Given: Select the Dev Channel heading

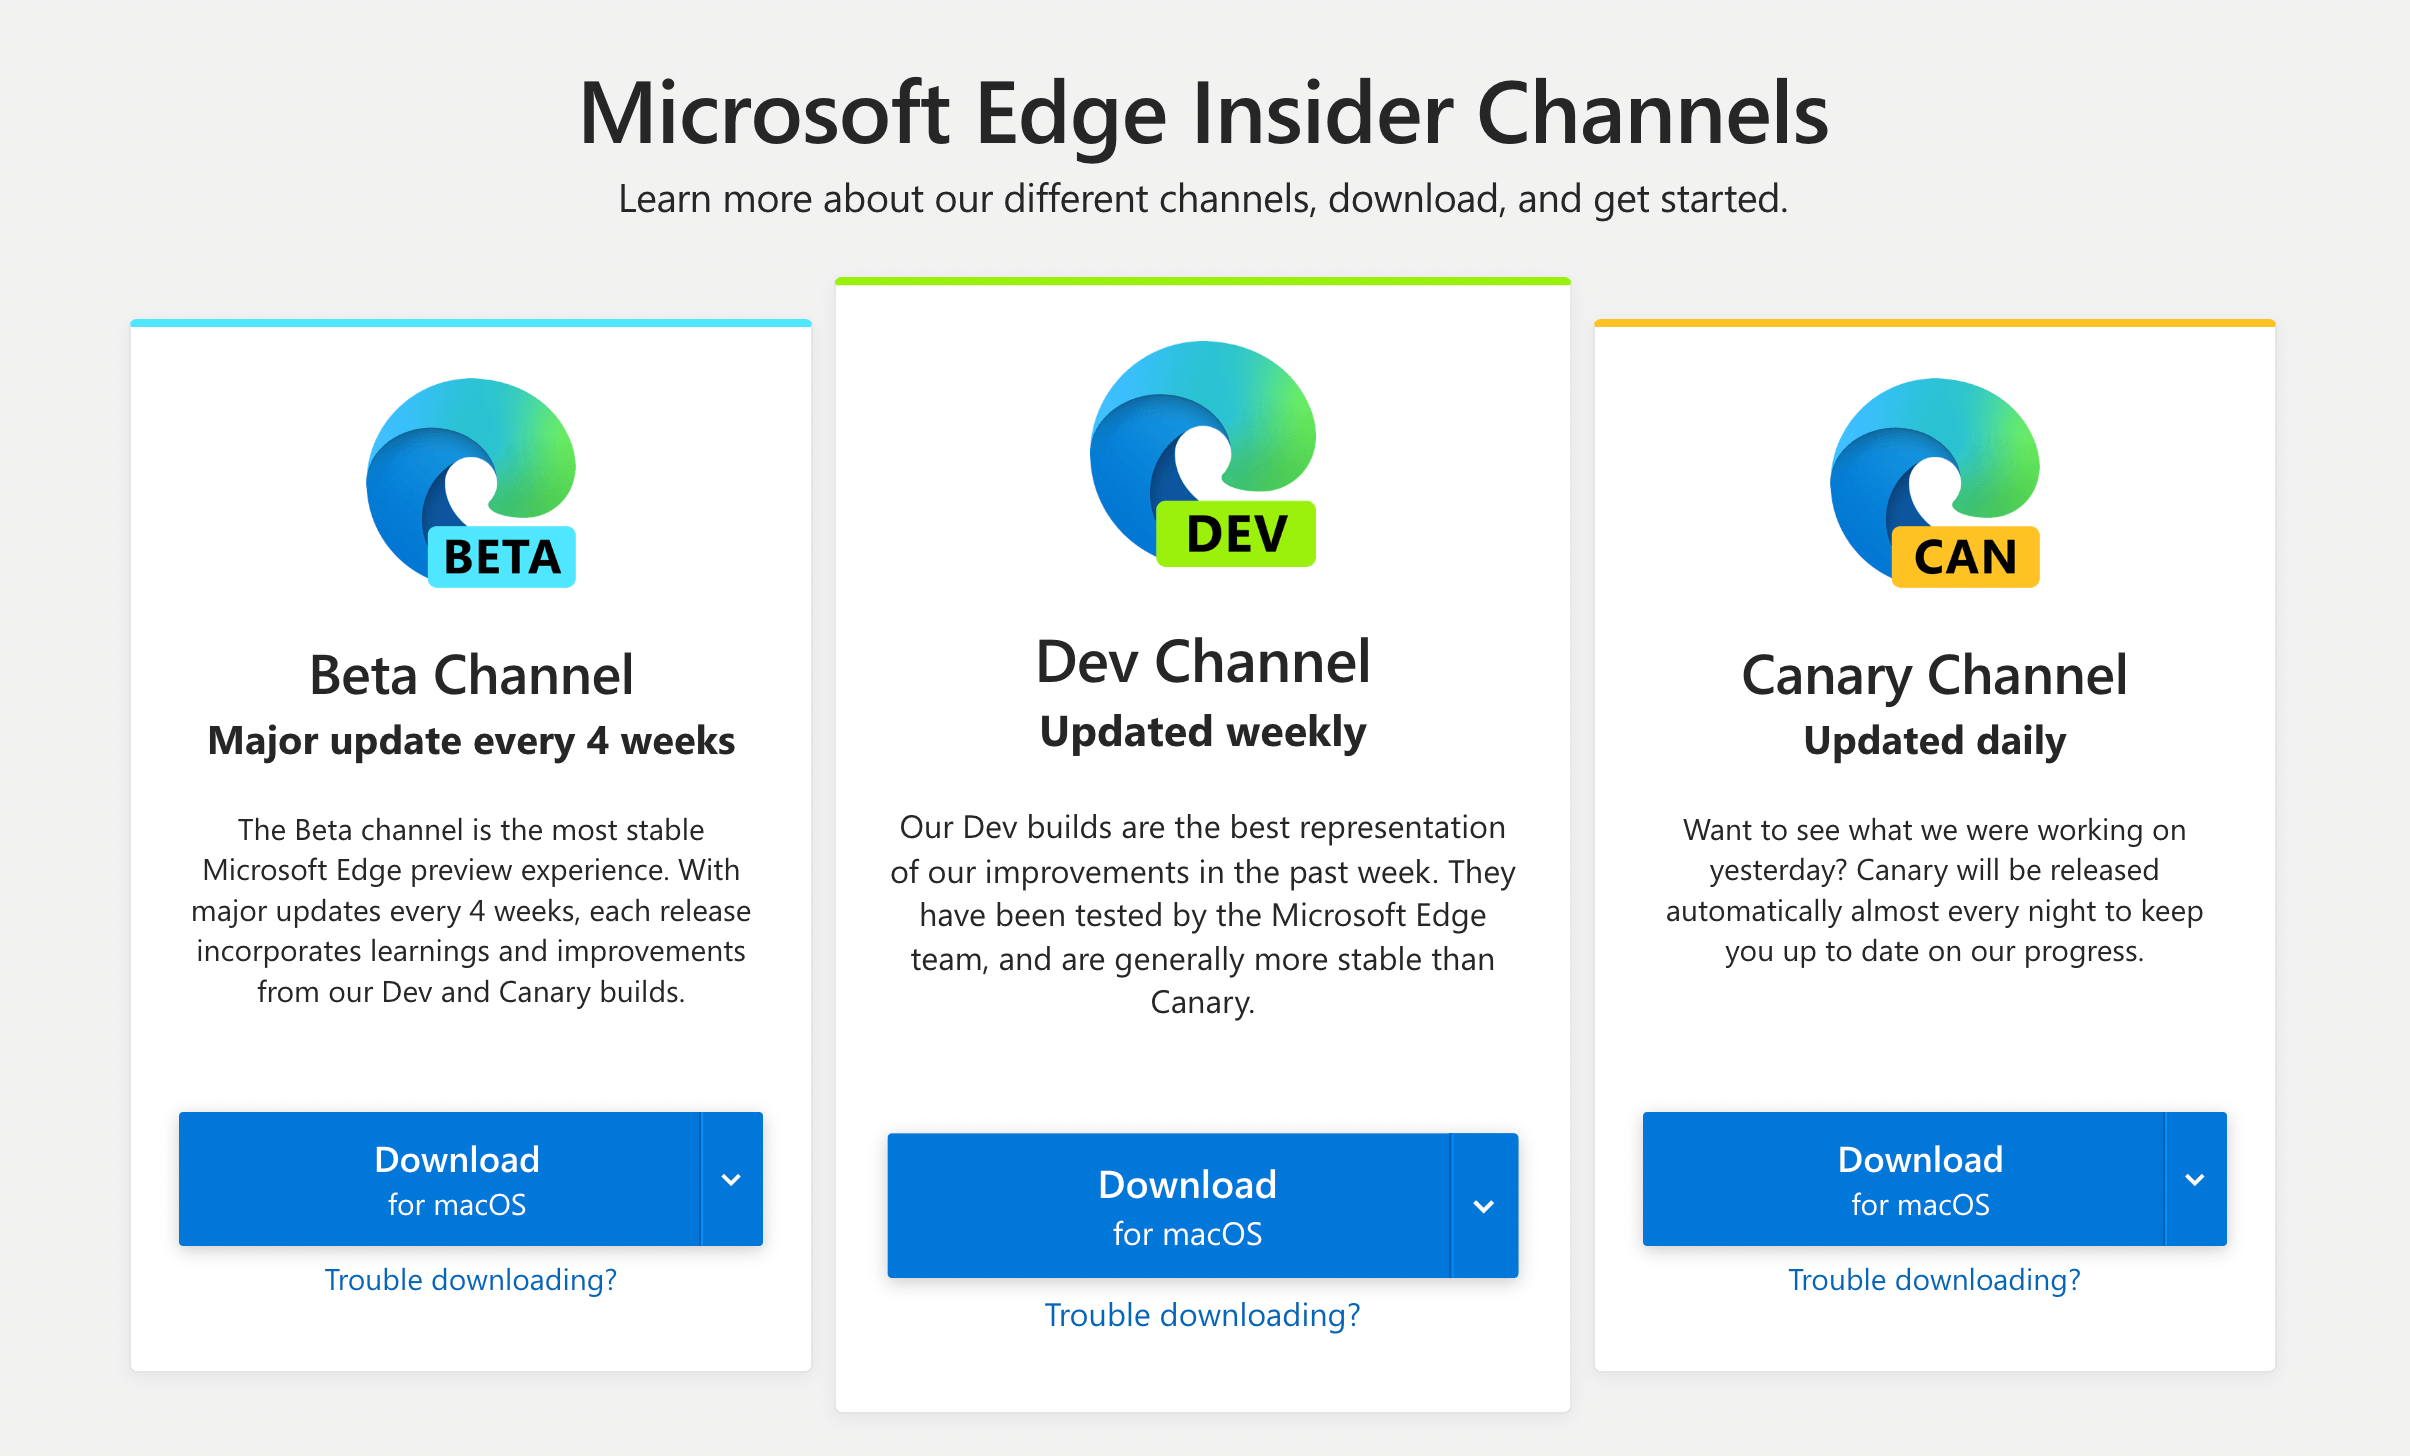Looking at the screenshot, I should (1203, 661).
